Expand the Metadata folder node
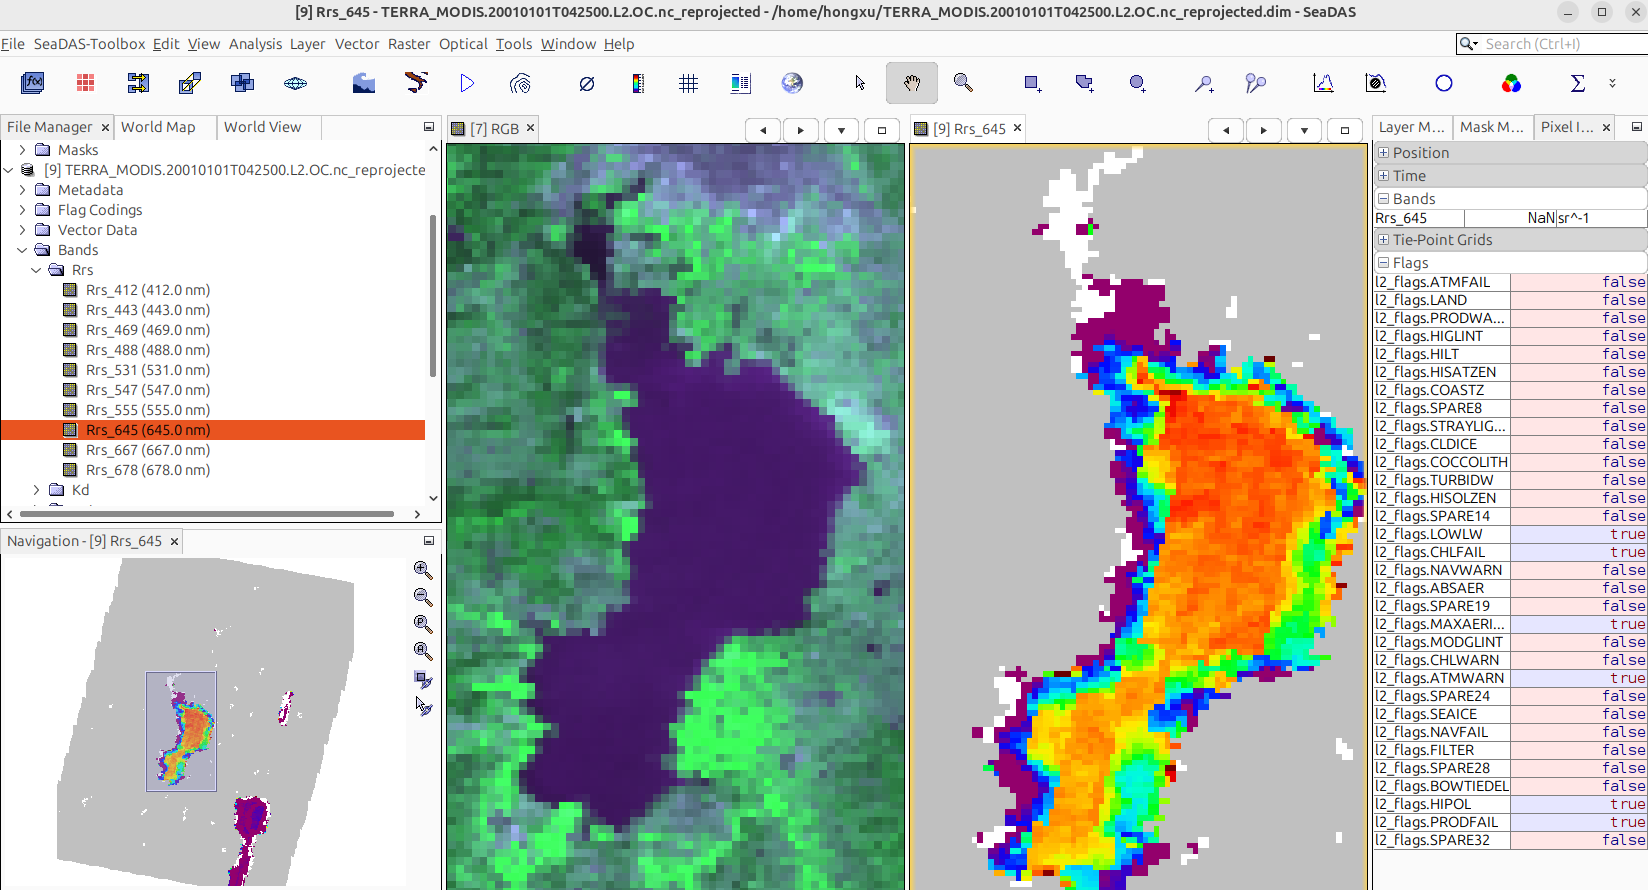Viewport: 1648px width, 890px height. tap(22, 190)
